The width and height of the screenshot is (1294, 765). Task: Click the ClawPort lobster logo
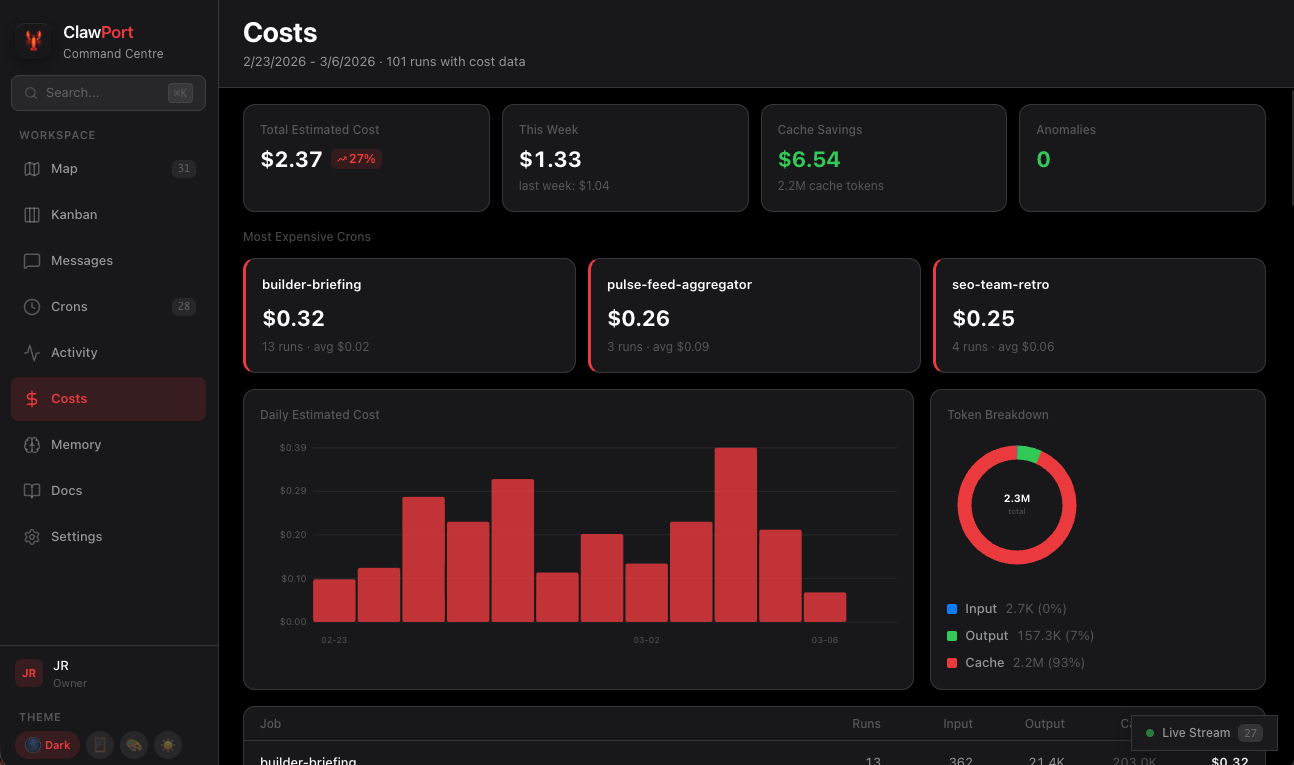click(x=31, y=42)
